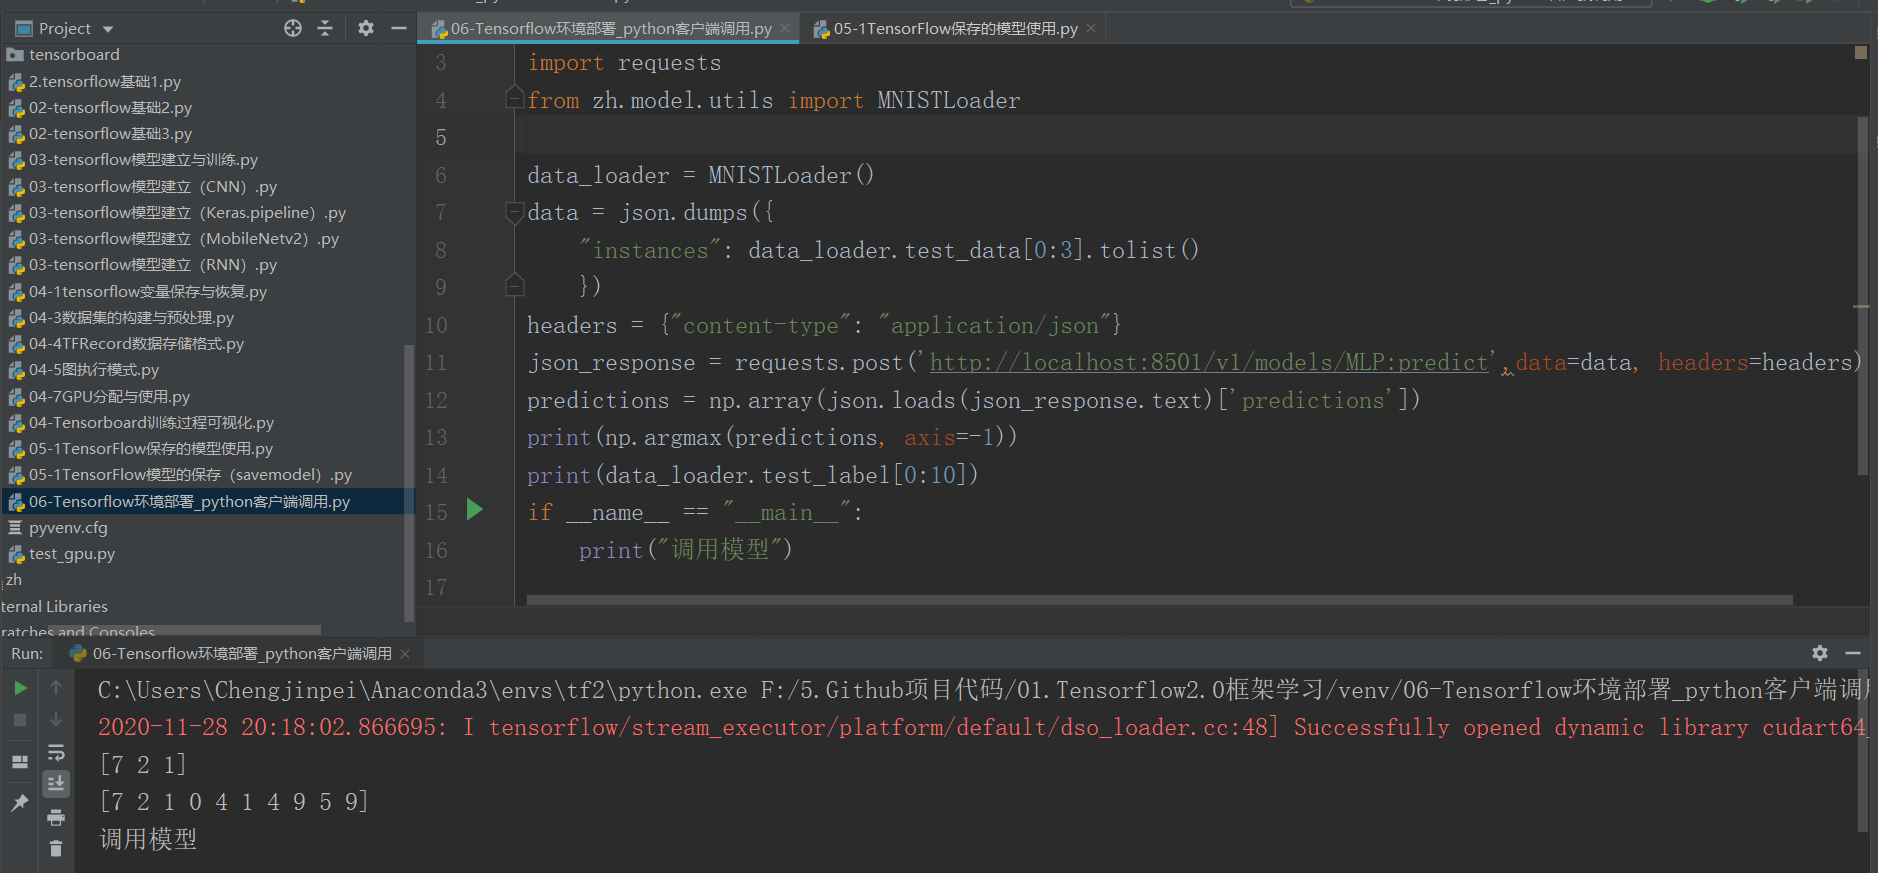The width and height of the screenshot is (1878, 873).
Task: Click the editor horizontal scrollbar
Action: (x=1159, y=600)
